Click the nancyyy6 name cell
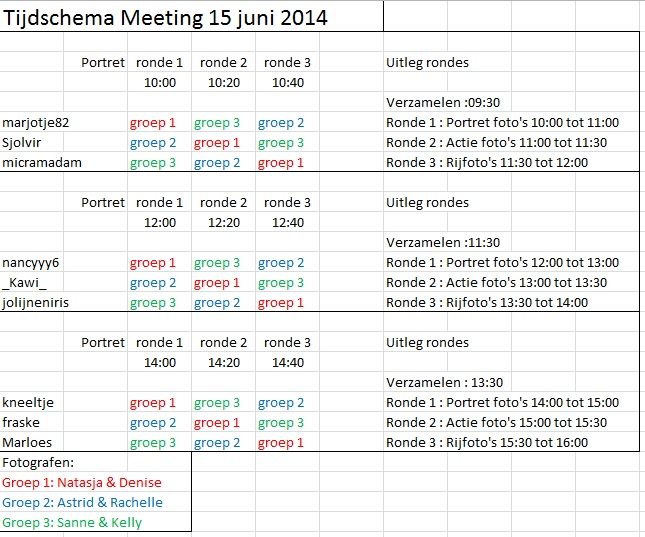Screen dimensions: 645x537 tap(31, 263)
